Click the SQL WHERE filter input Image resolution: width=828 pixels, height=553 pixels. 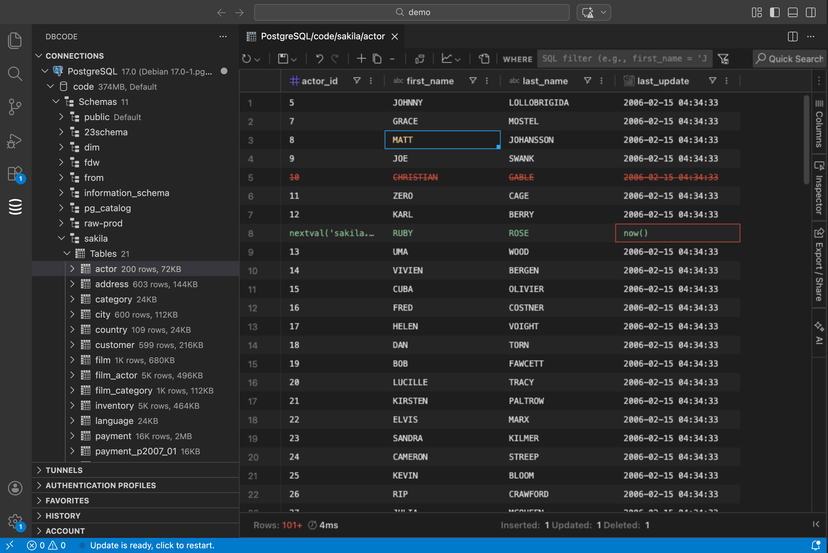pyautogui.click(x=624, y=59)
